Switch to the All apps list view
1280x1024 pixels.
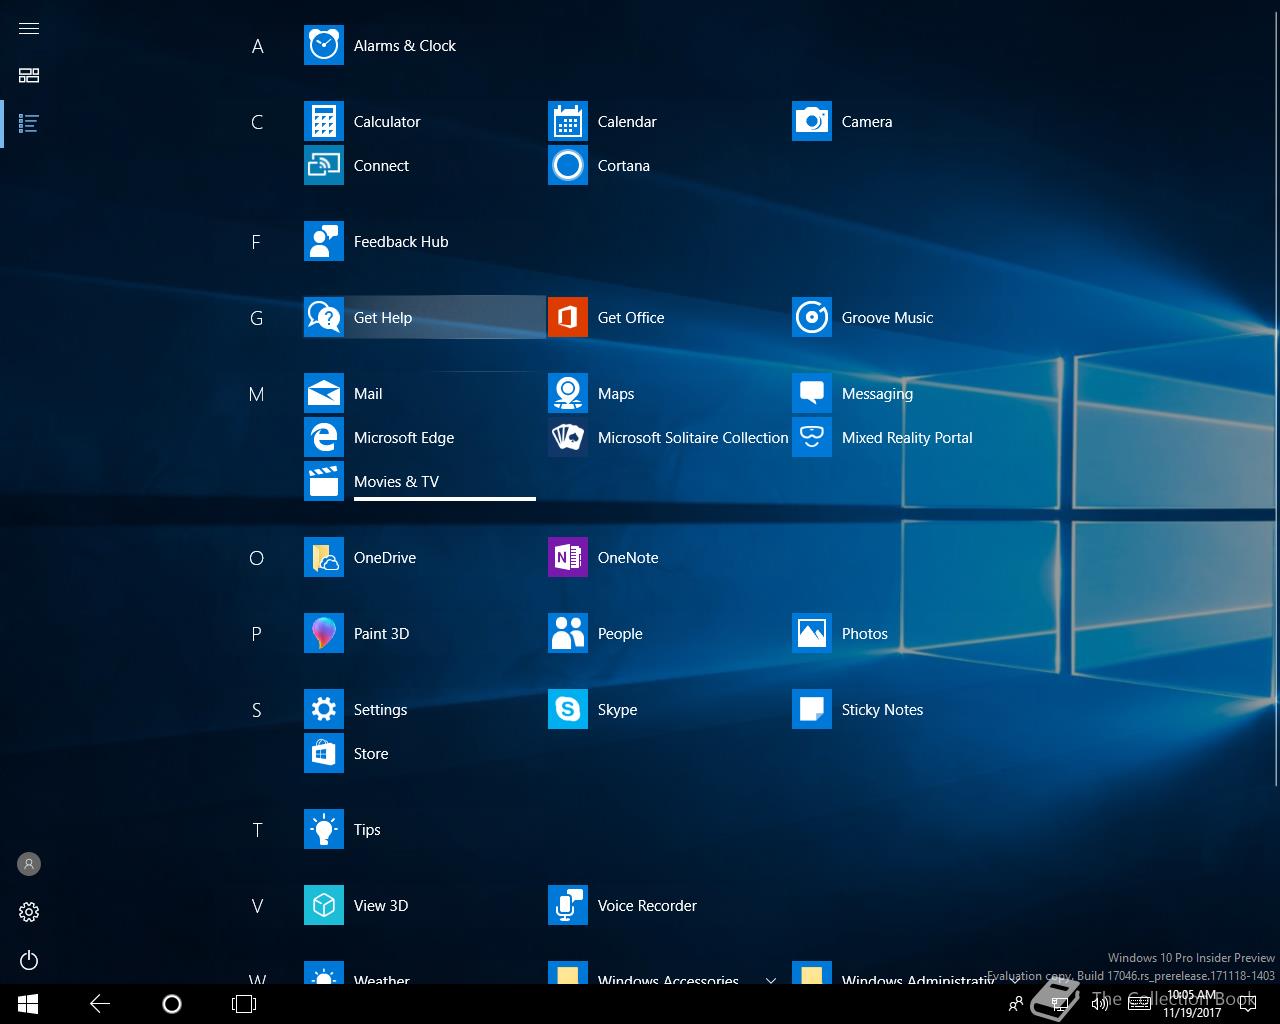pyautogui.click(x=29, y=124)
